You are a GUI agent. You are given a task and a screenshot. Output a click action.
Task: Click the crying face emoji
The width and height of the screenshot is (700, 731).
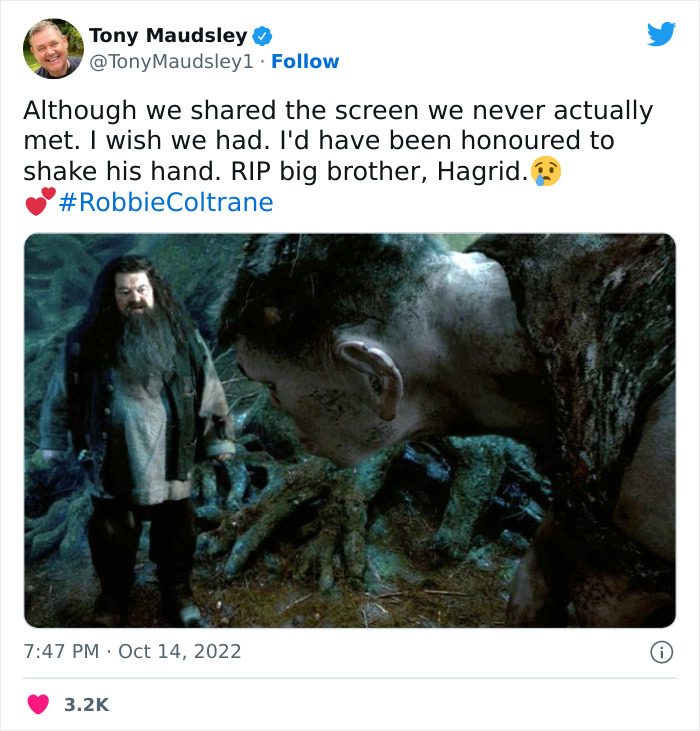tap(546, 172)
